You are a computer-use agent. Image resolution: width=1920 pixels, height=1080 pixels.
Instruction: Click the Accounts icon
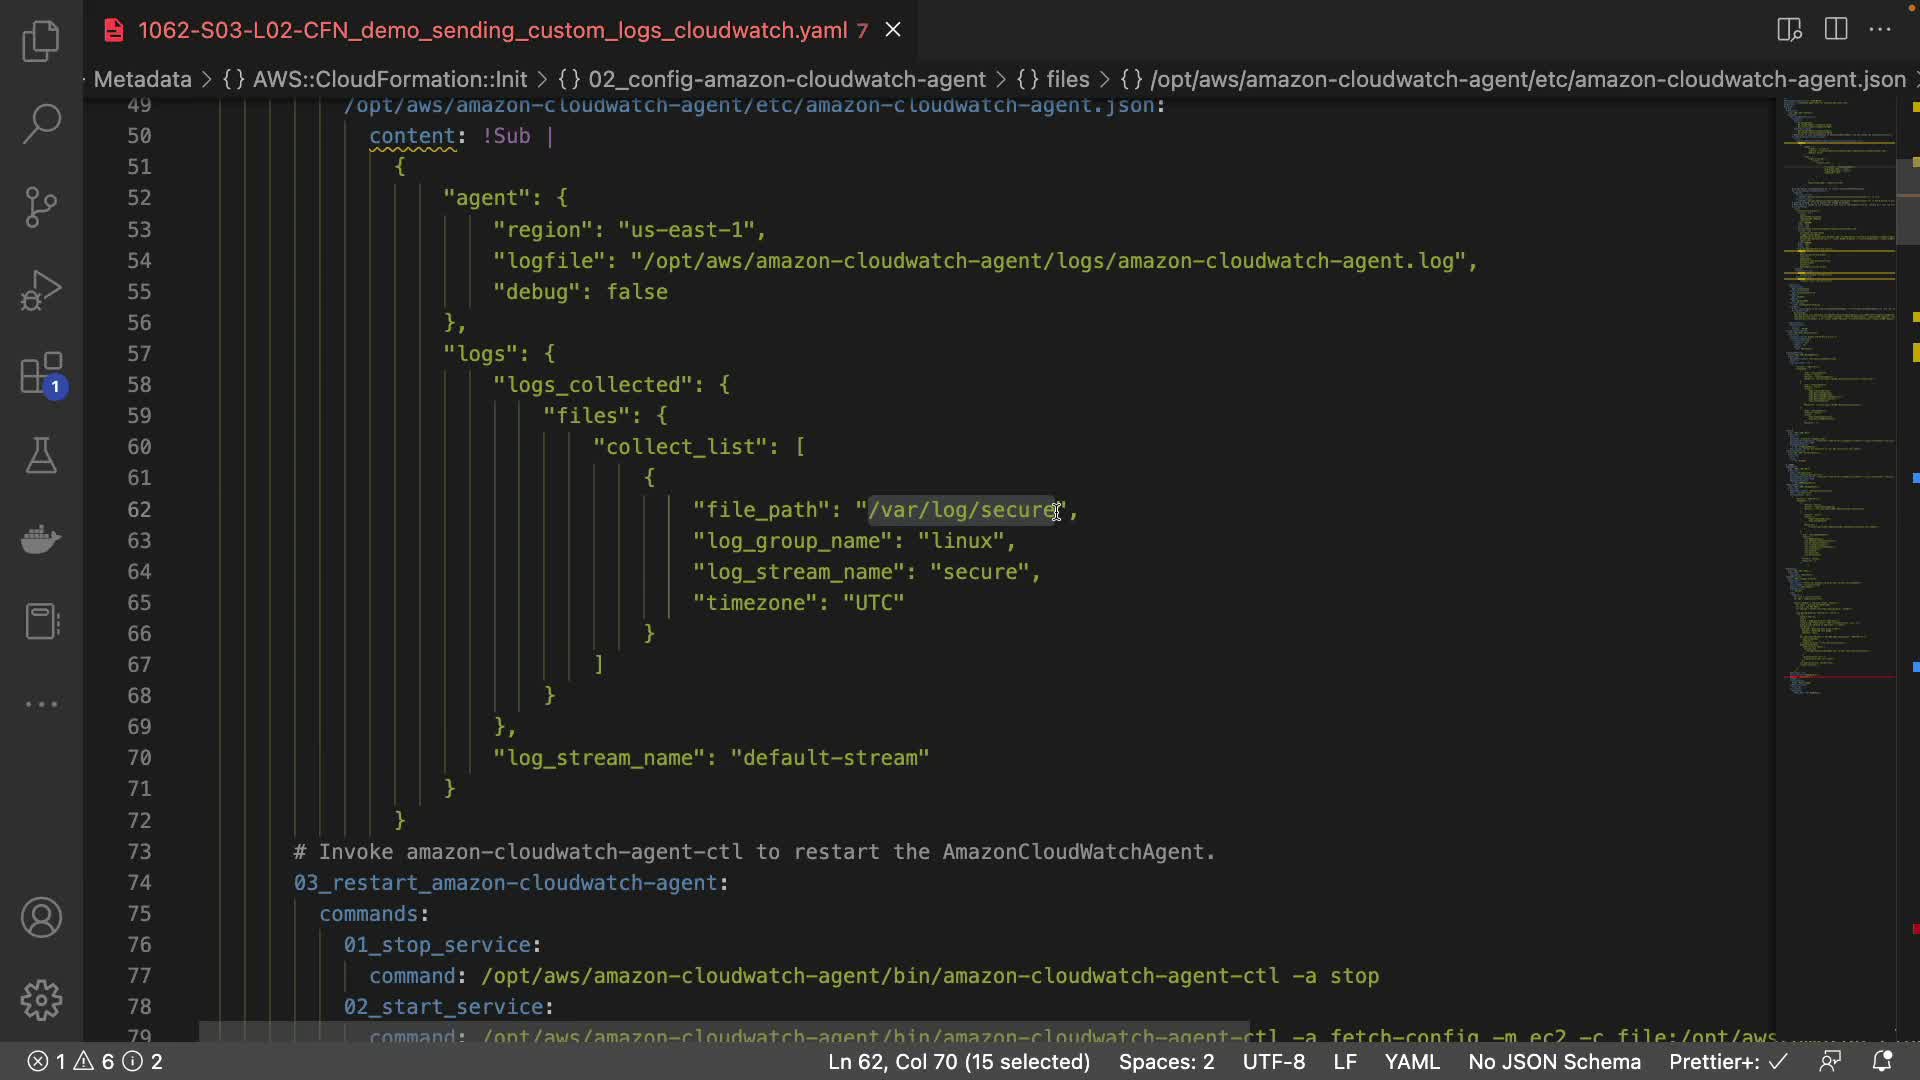click(x=41, y=917)
